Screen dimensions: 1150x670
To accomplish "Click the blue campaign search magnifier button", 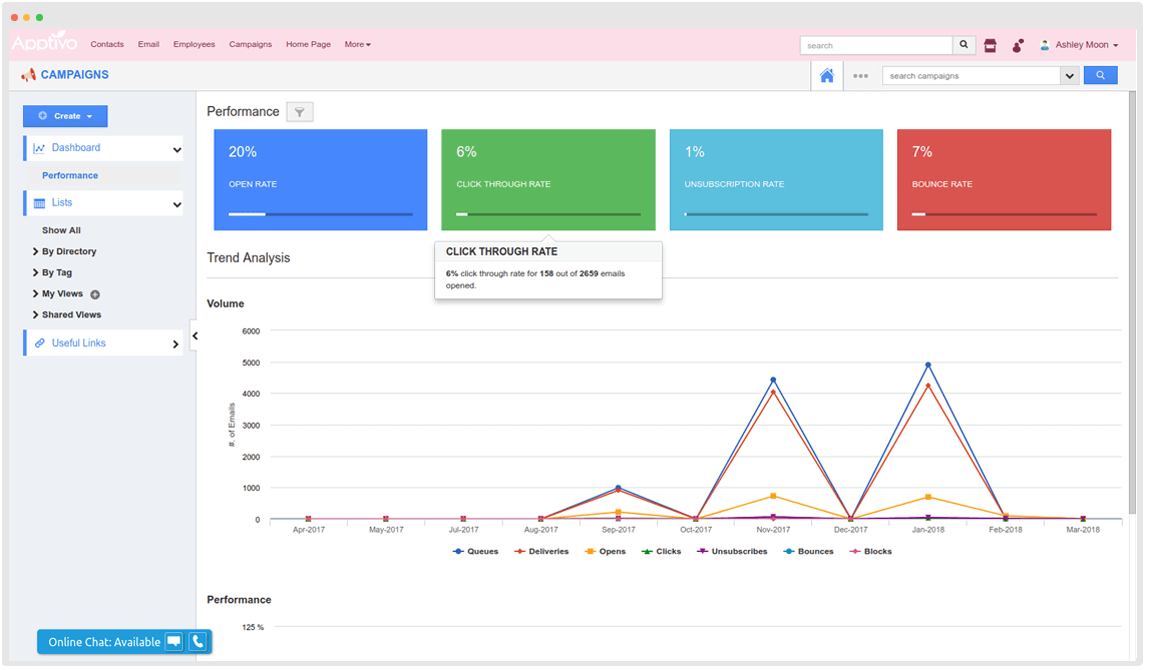I will (1100, 76).
